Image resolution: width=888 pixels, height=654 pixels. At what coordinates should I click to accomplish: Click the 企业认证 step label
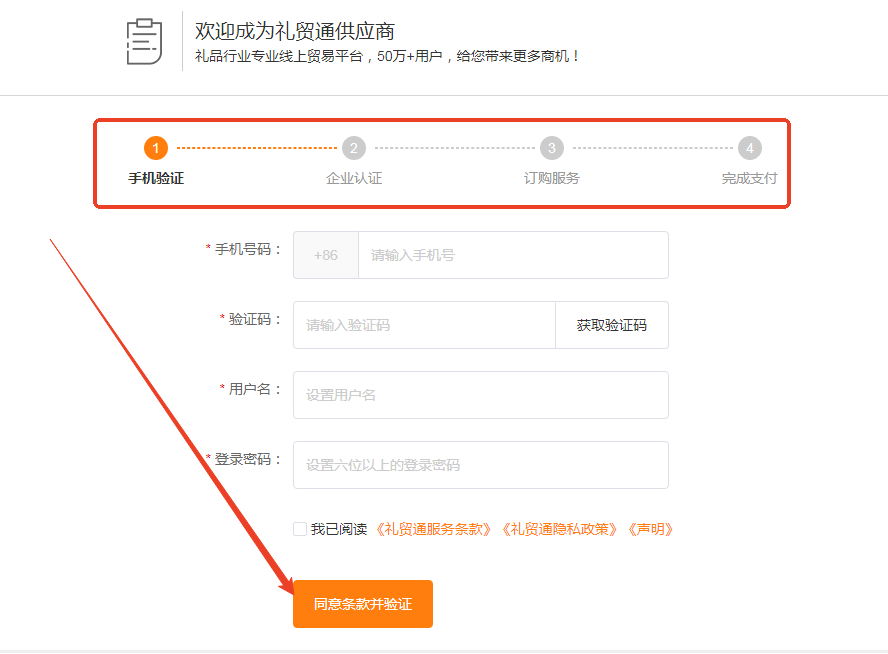(354, 178)
